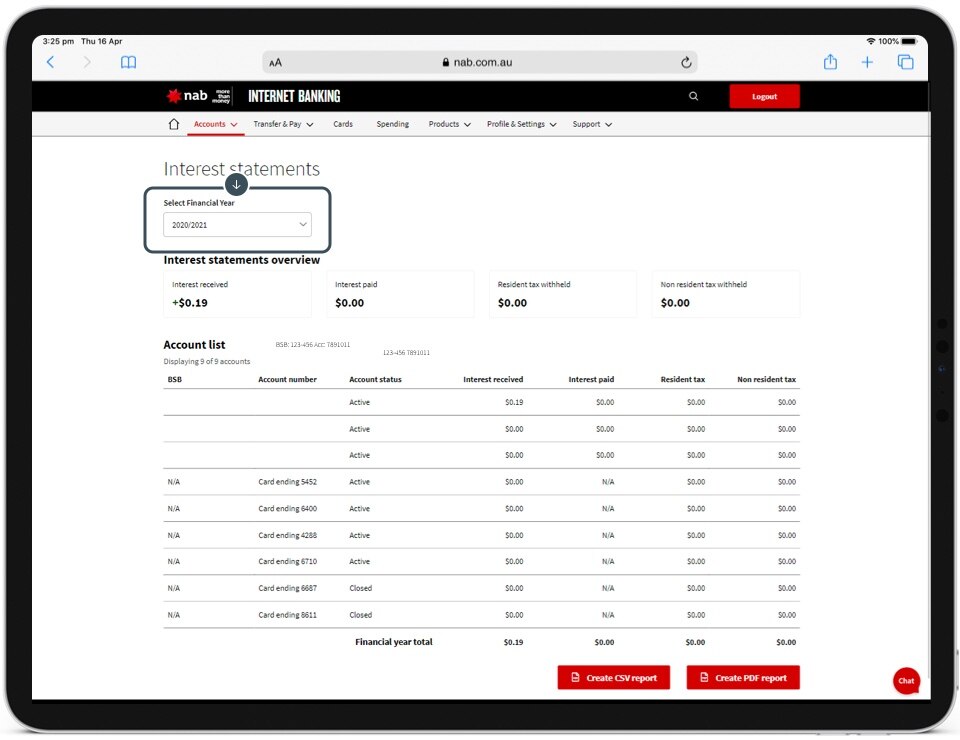Open Safari bookmarks book icon
The image size is (960, 740).
(x=128, y=62)
